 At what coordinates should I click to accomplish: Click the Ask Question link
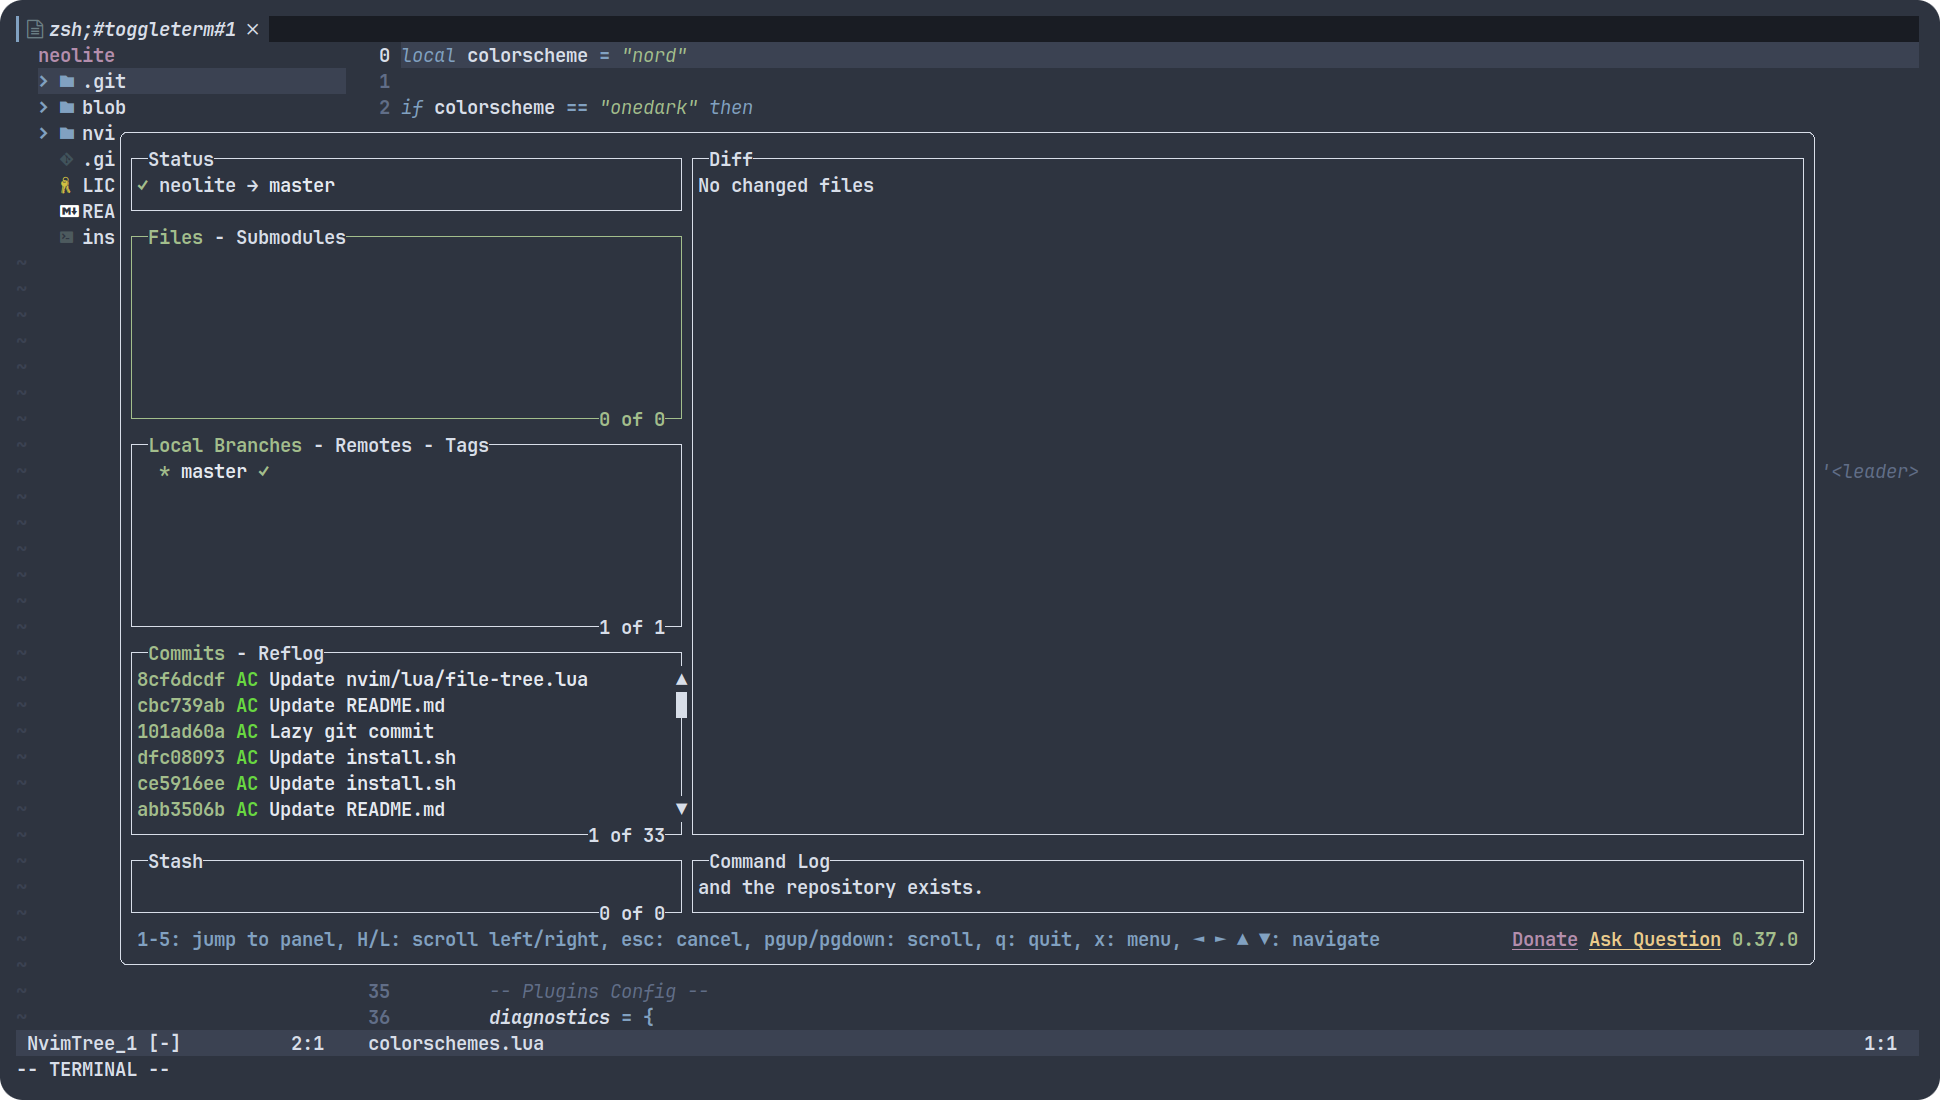click(x=1654, y=940)
